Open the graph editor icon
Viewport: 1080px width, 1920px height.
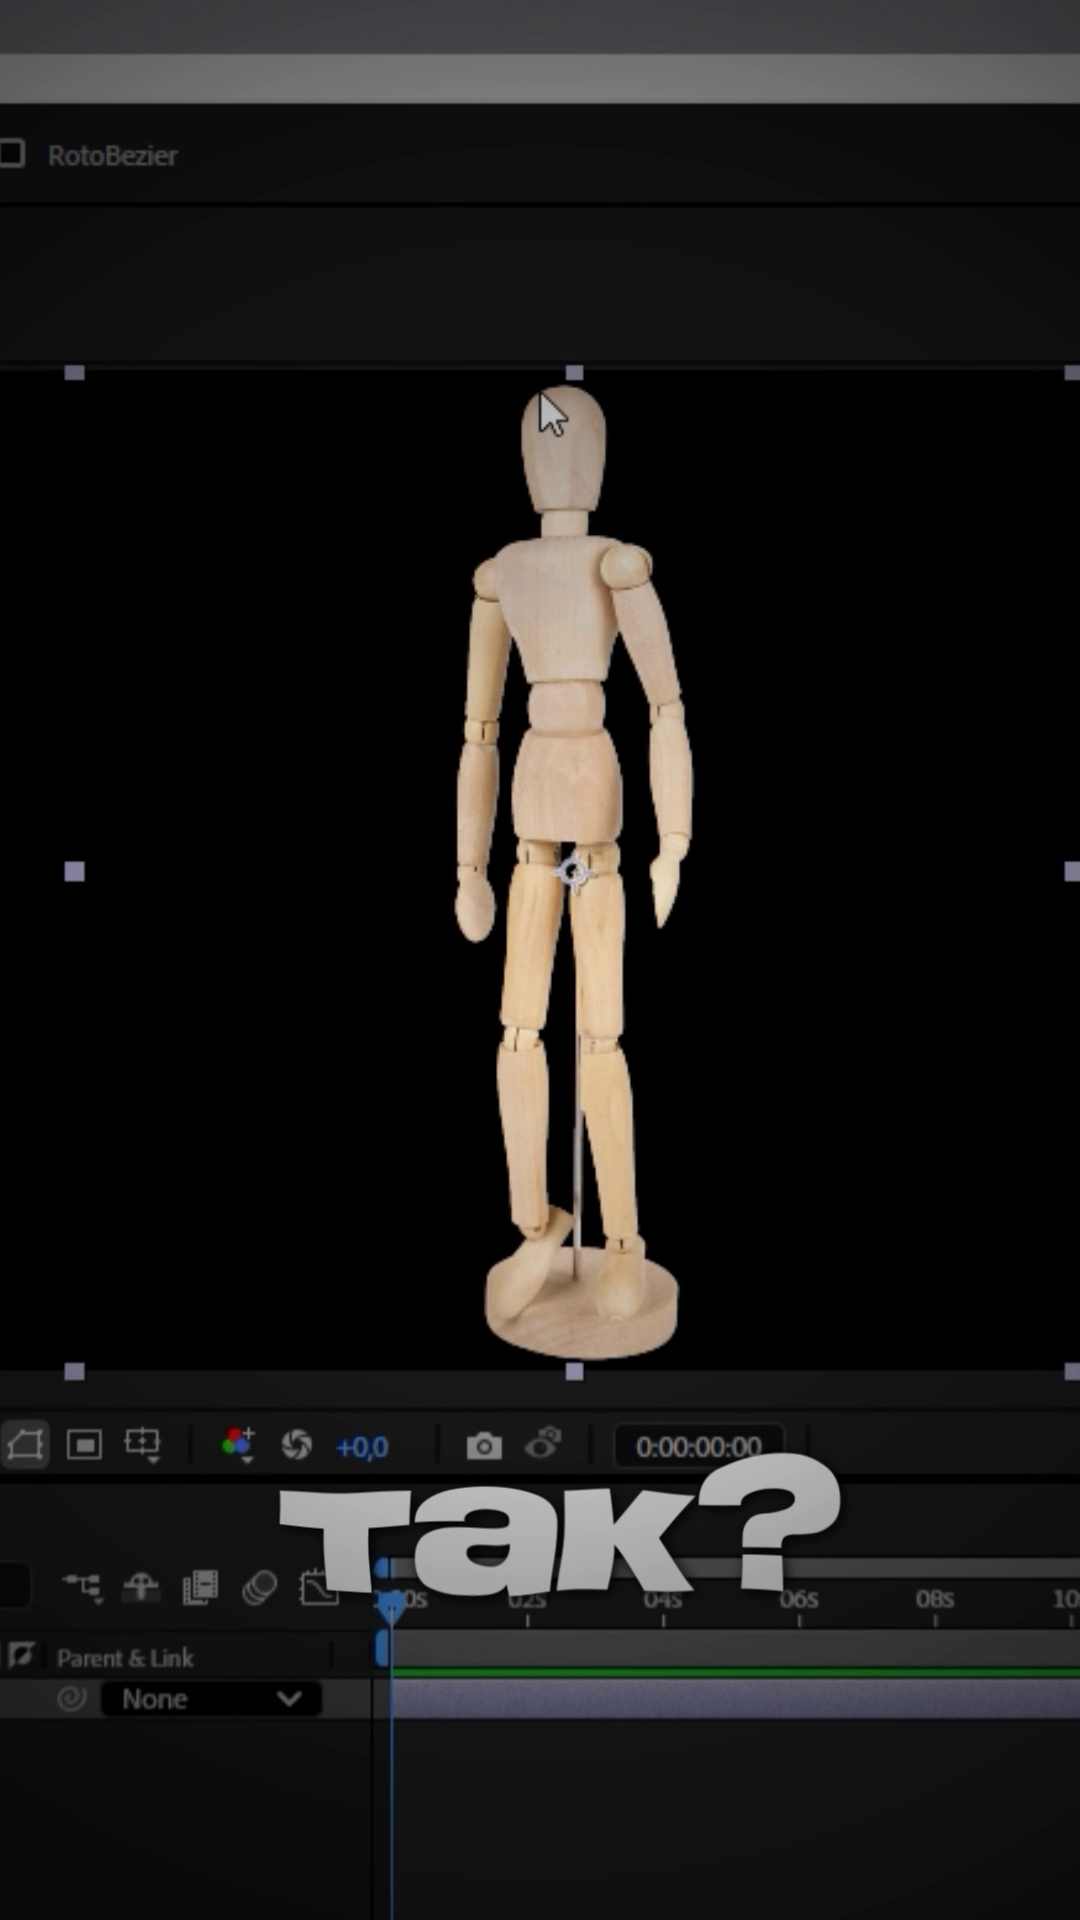point(318,1587)
